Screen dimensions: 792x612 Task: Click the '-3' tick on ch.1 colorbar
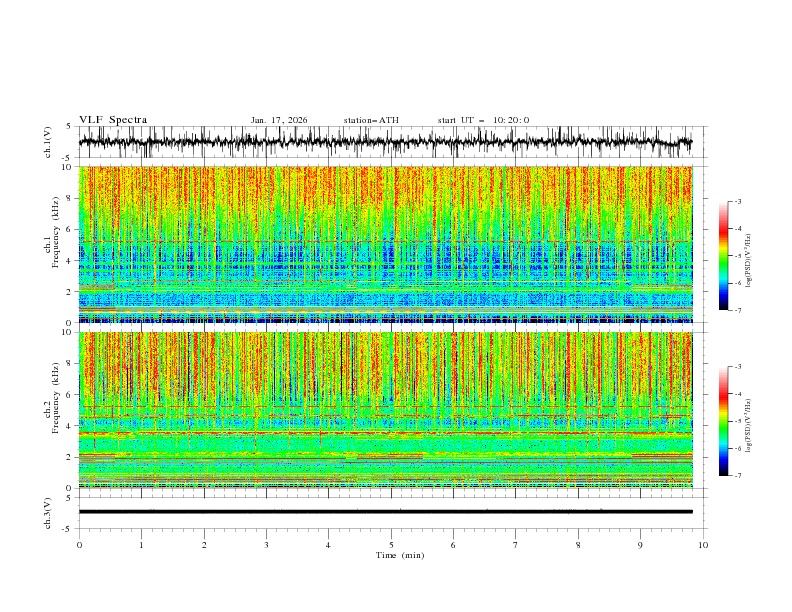[737, 201]
